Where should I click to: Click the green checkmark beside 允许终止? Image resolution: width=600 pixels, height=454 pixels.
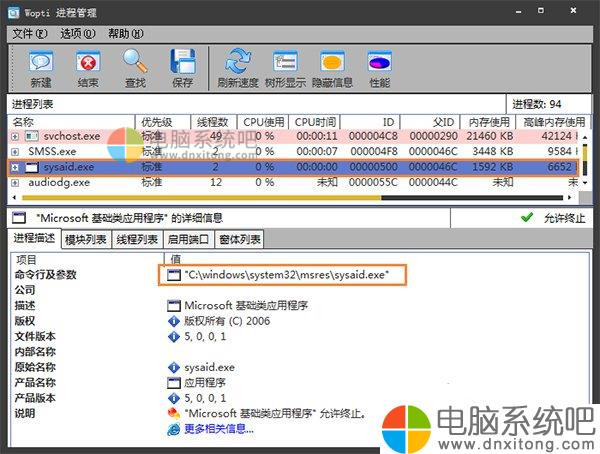coord(527,218)
